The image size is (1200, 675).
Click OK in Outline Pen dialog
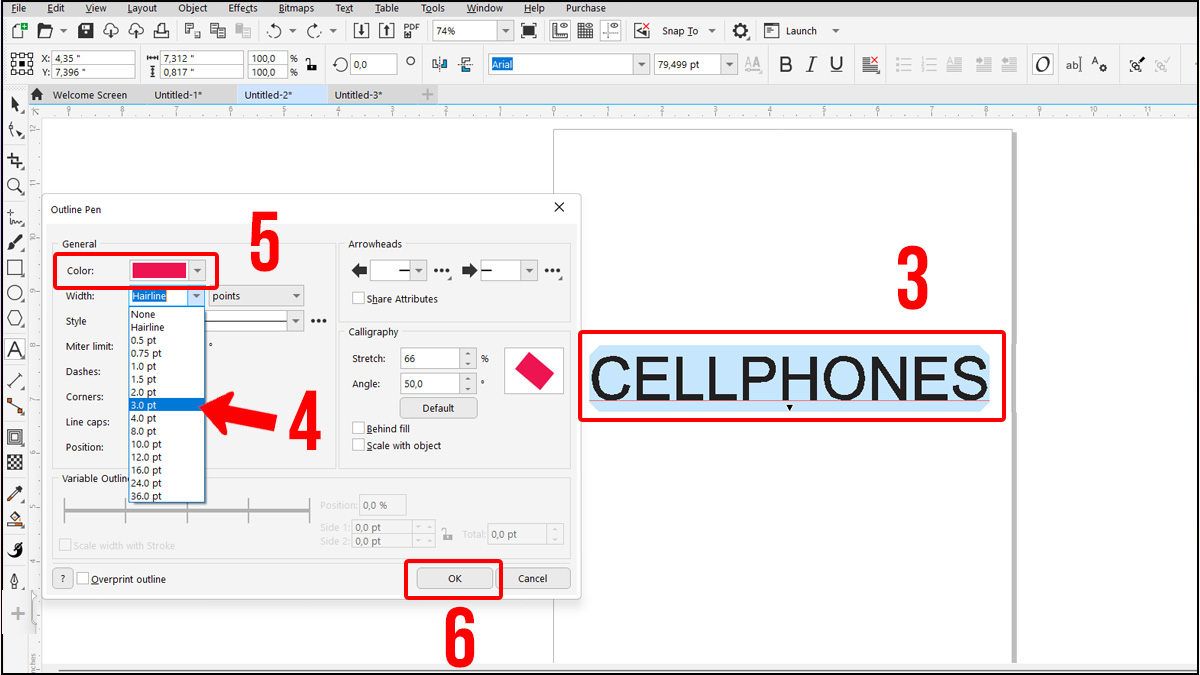454,578
